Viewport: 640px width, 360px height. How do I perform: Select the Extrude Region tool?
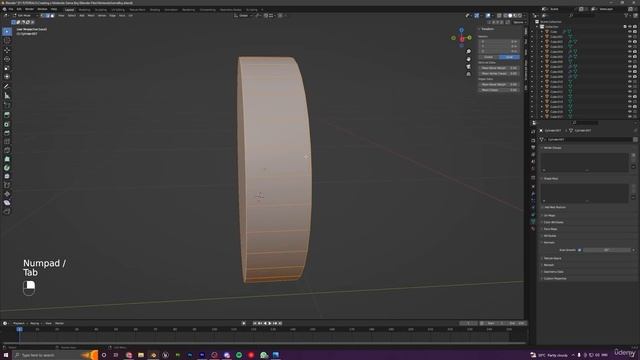click(7, 116)
